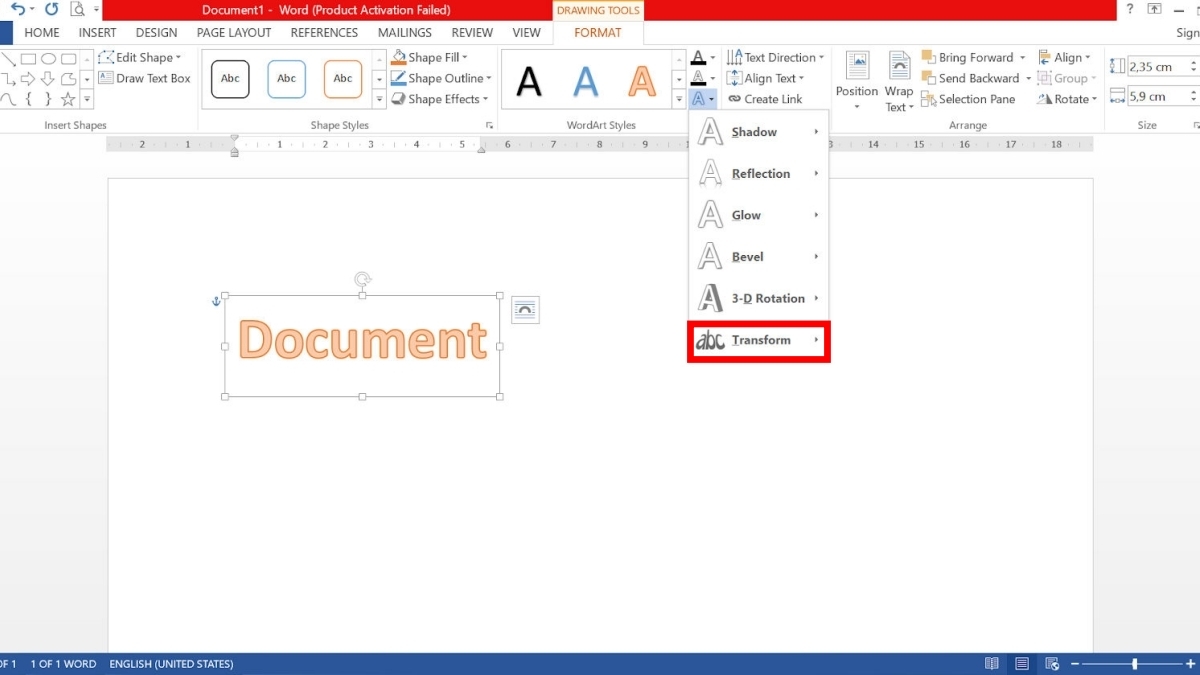Open the Shape Outline dropdown
Viewport: 1200px width, 675px height.
[441, 78]
